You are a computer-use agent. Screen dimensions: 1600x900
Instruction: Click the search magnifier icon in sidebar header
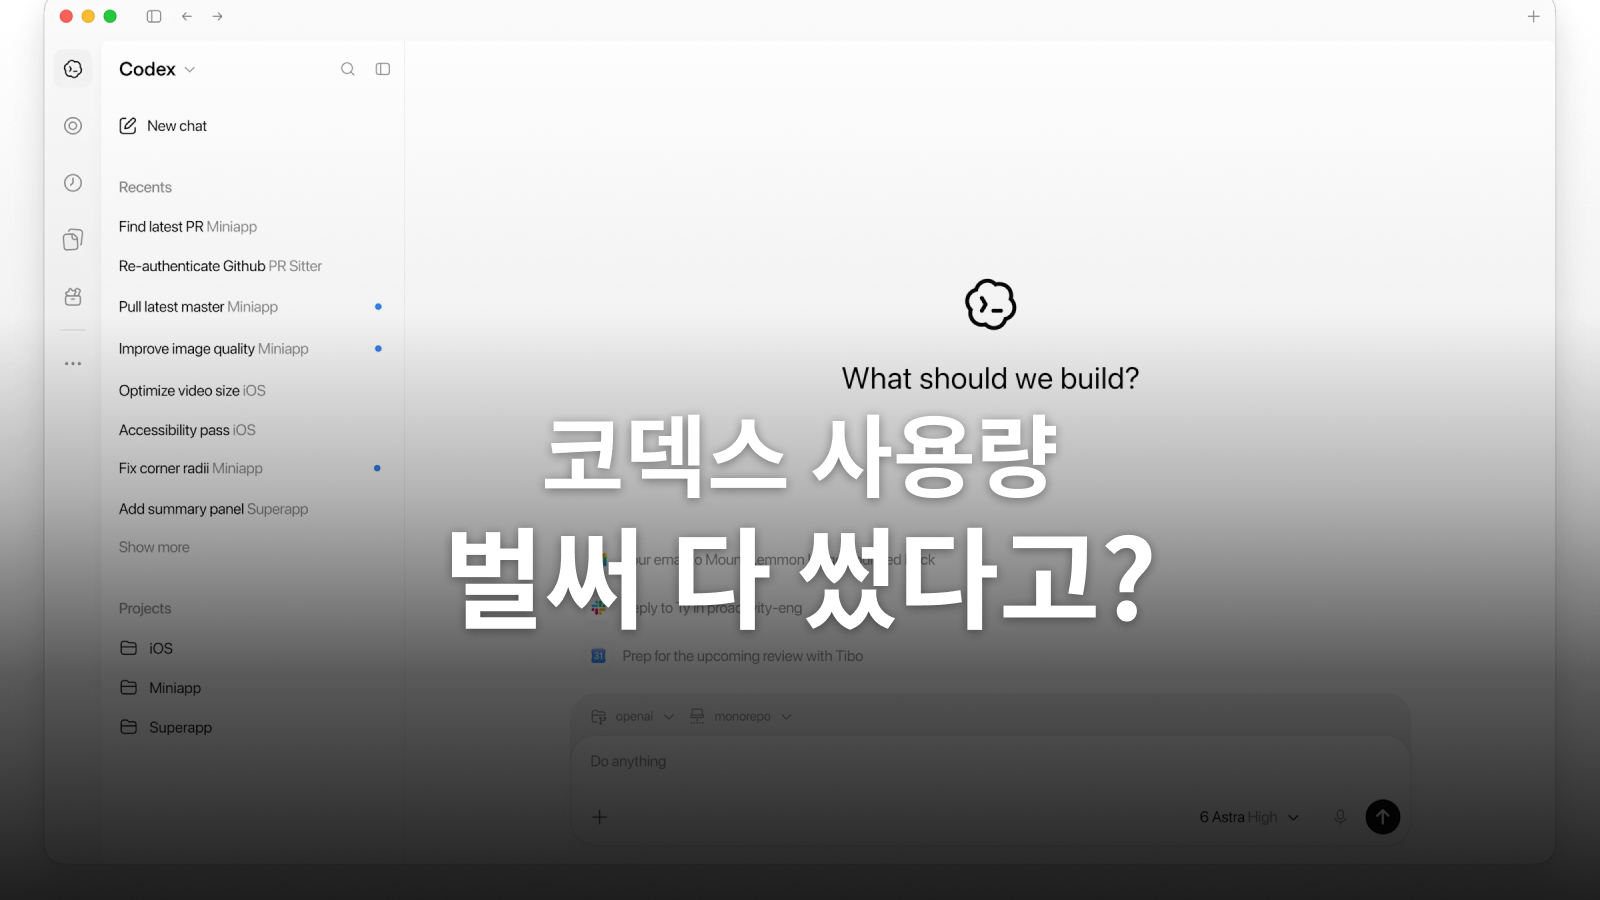(x=348, y=69)
